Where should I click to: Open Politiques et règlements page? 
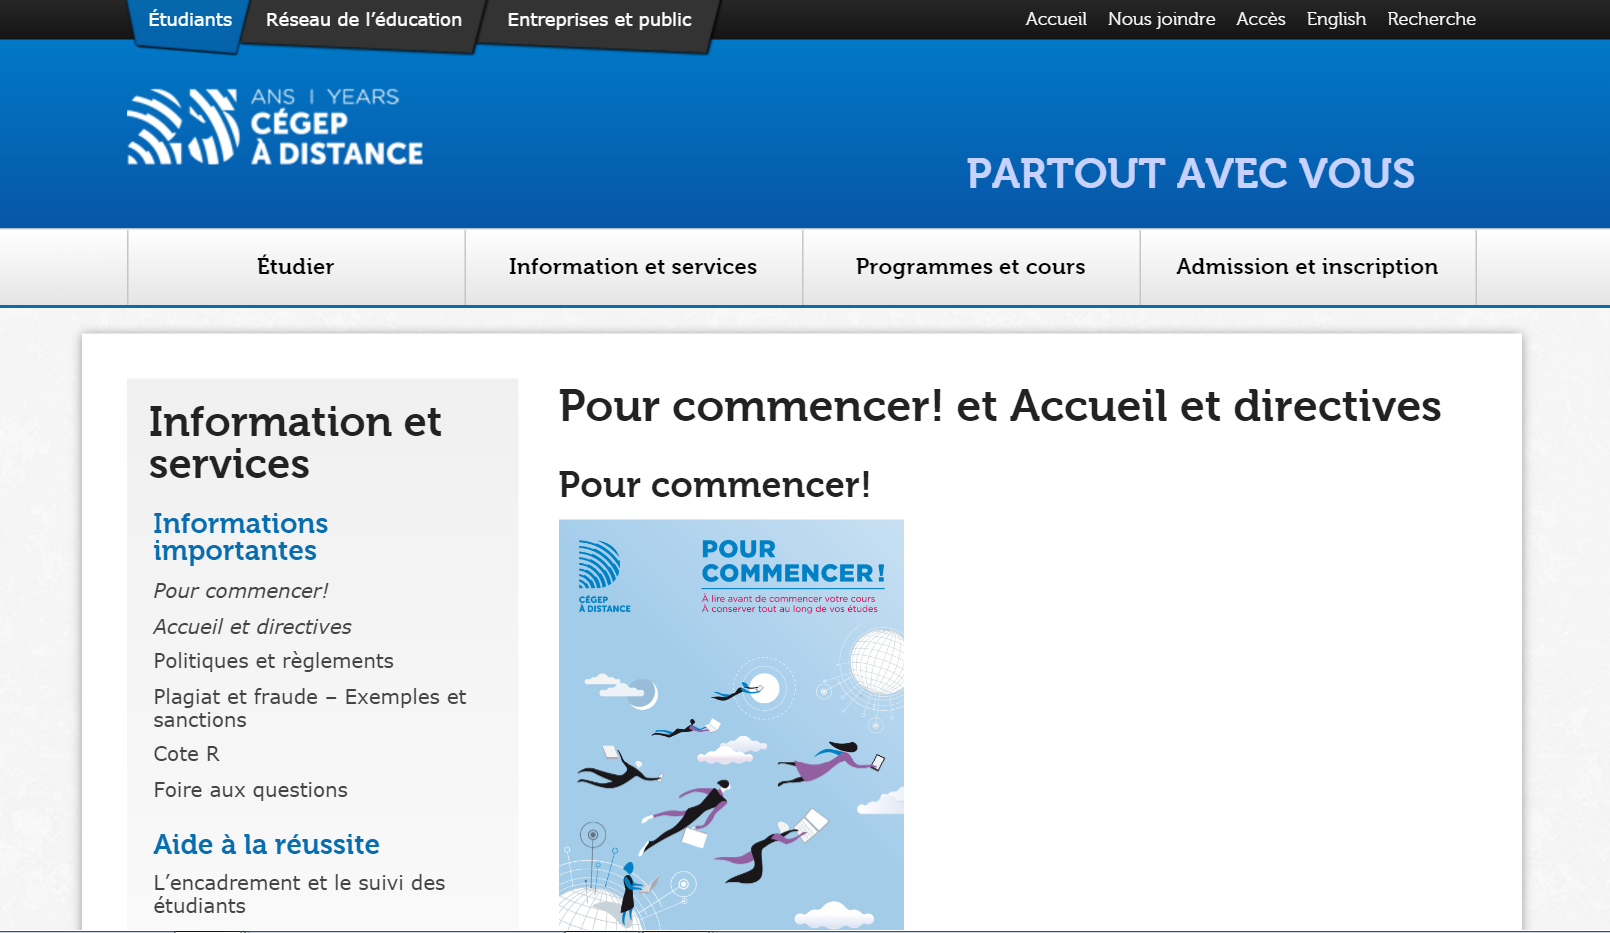click(x=273, y=661)
